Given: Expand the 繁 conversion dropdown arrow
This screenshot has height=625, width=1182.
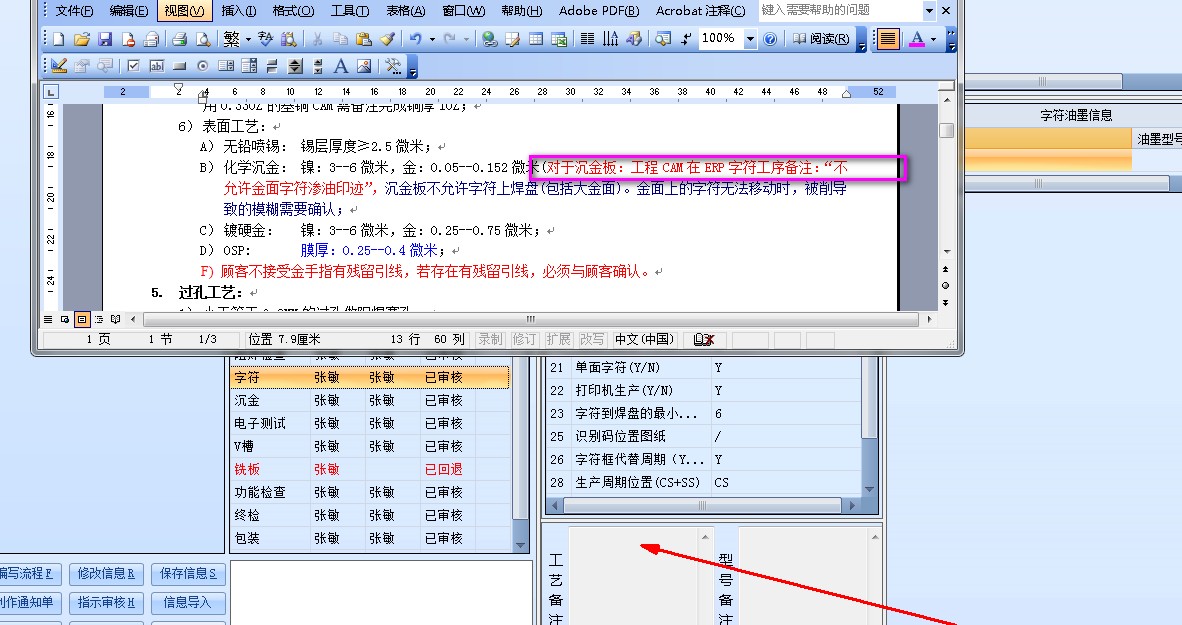Looking at the screenshot, I should 248,38.
